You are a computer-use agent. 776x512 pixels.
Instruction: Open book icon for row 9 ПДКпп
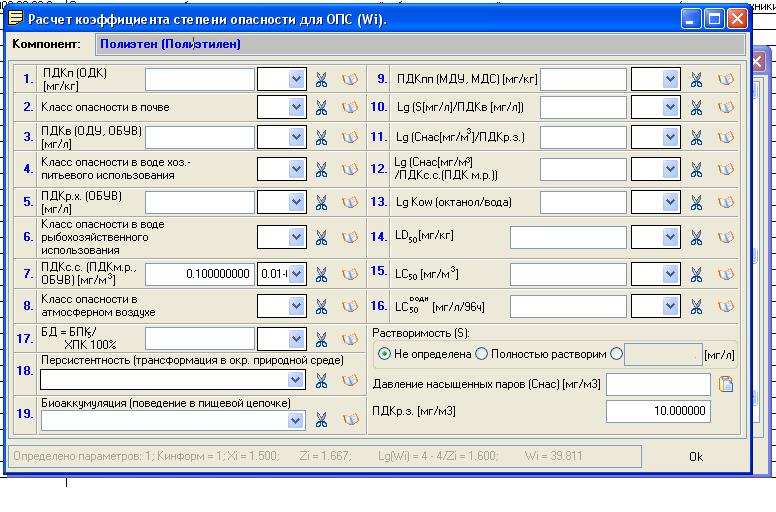tap(725, 80)
